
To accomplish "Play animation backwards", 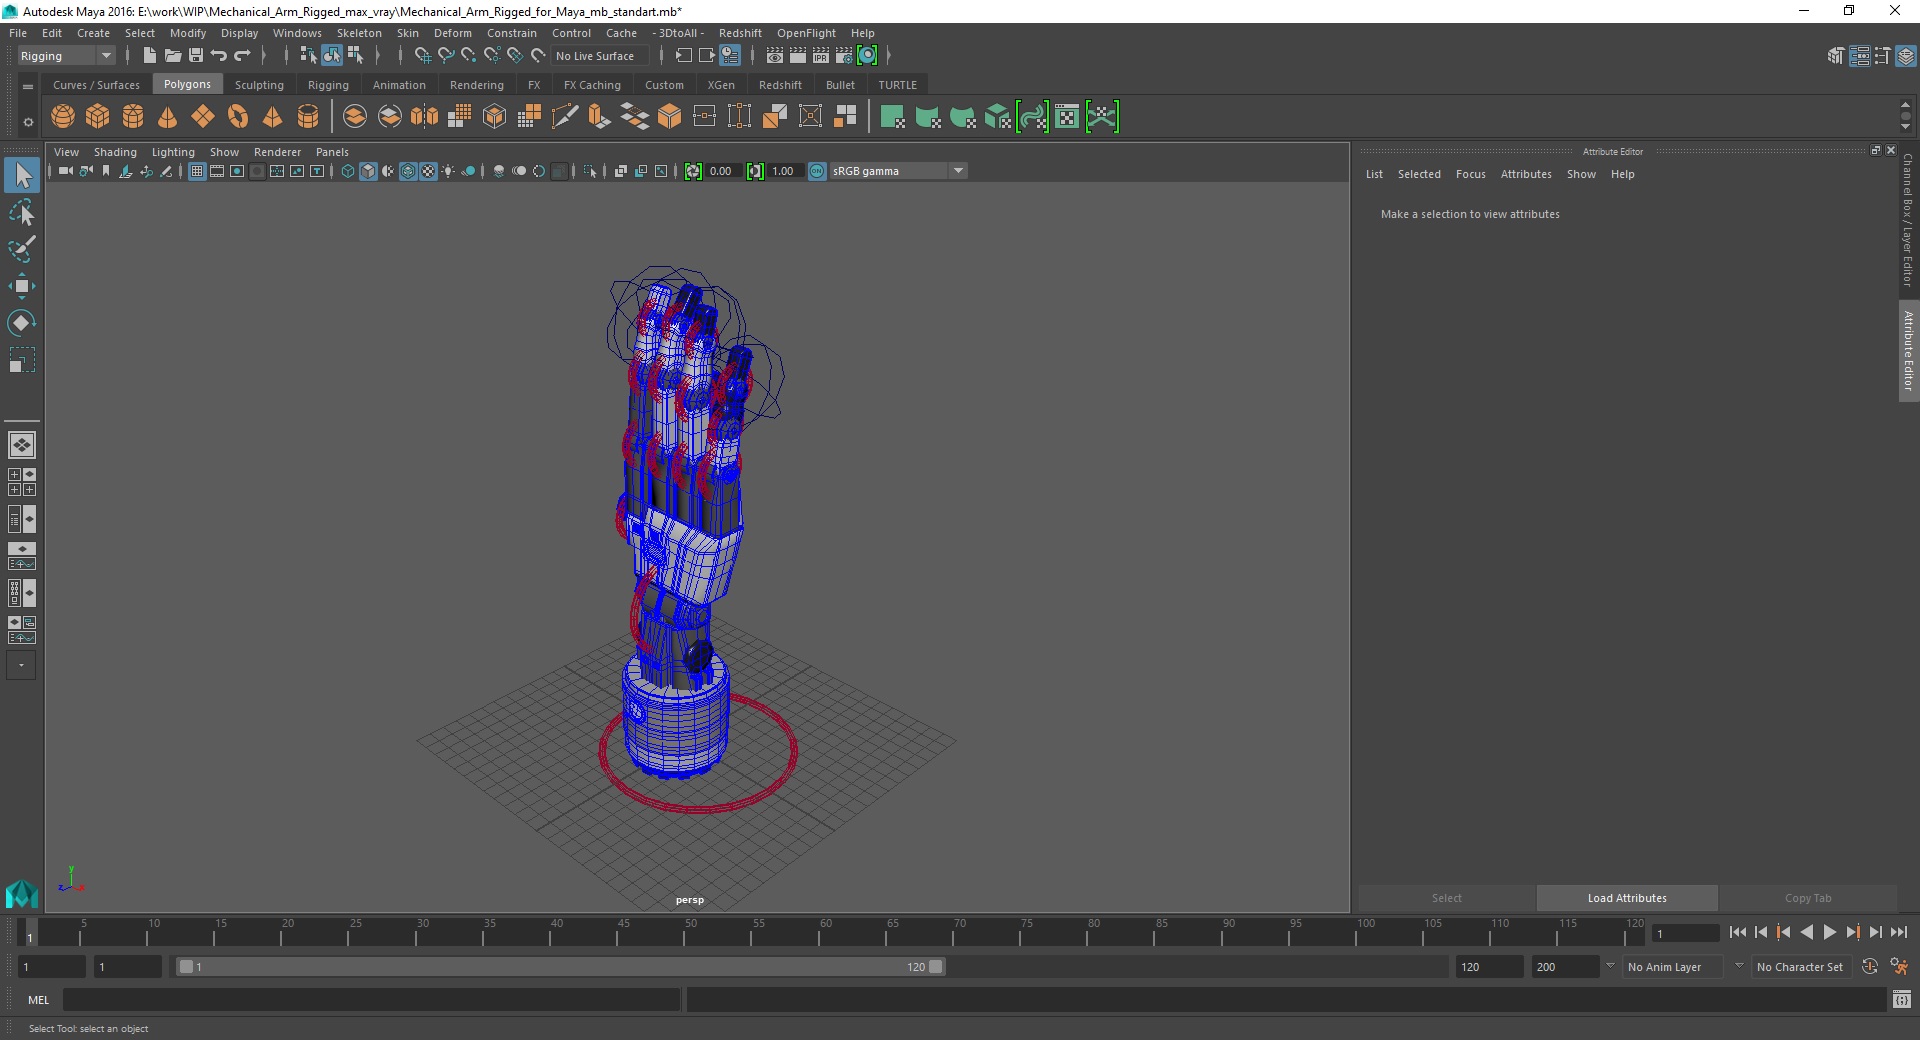I will click(1806, 932).
